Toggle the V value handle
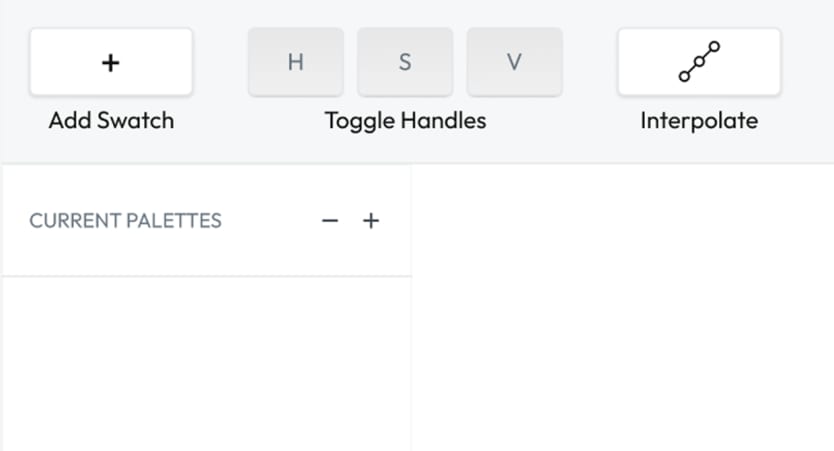This screenshot has width=834, height=451. click(514, 62)
